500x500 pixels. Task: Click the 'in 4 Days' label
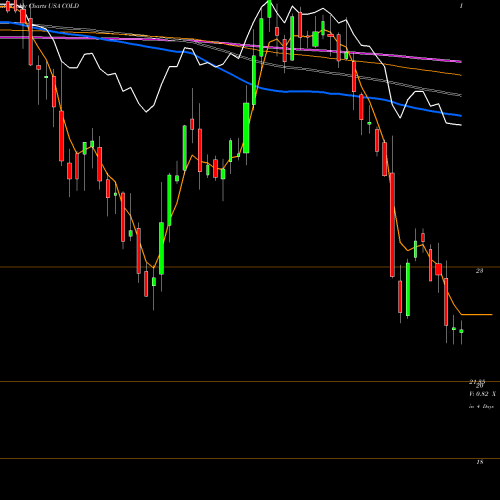[481, 407]
